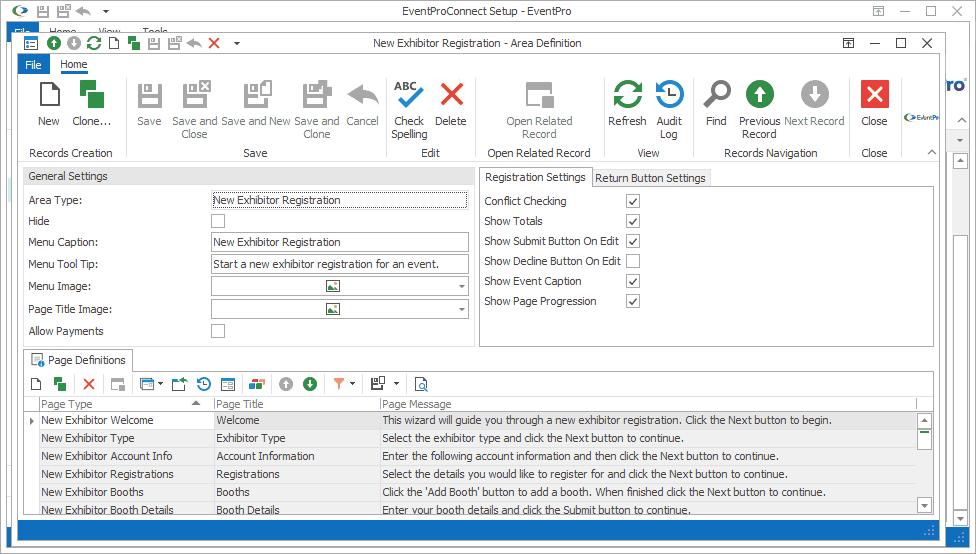Click the Save and Close ribbon icon
This screenshot has width=976, height=554.
195,95
